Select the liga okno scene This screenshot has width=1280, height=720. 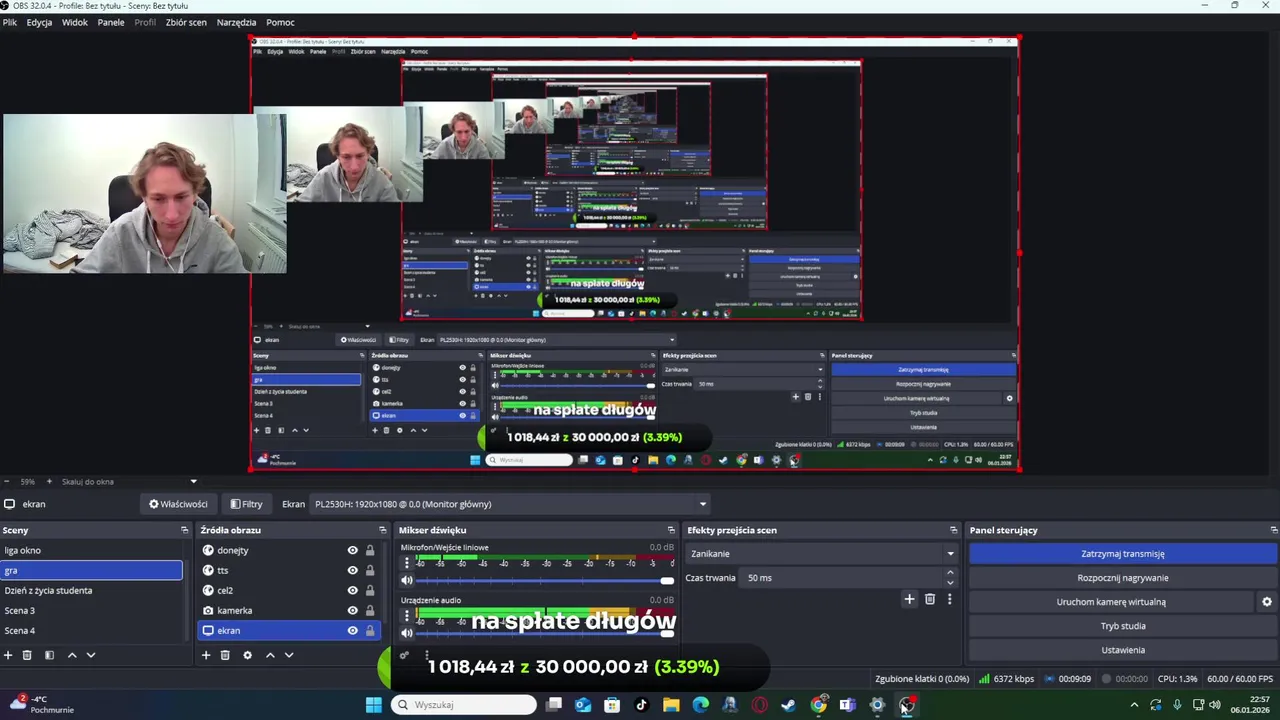pos(92,550)
